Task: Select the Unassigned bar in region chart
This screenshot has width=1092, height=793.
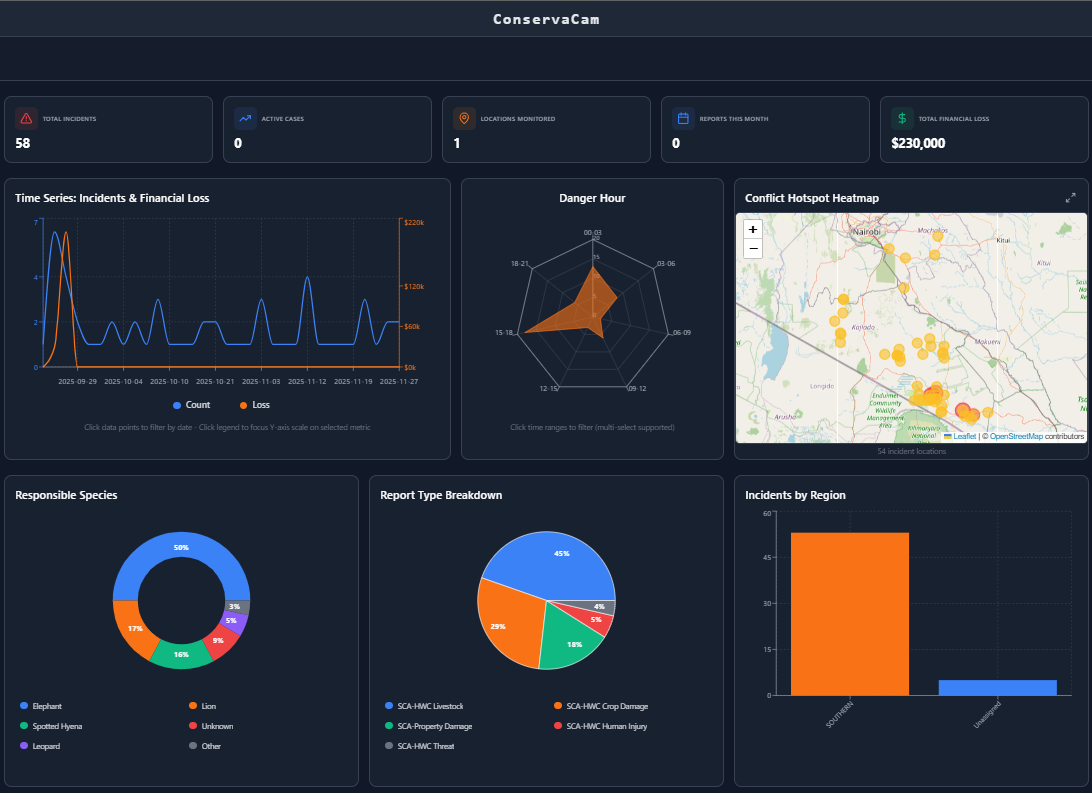Action: coord(997,687)
